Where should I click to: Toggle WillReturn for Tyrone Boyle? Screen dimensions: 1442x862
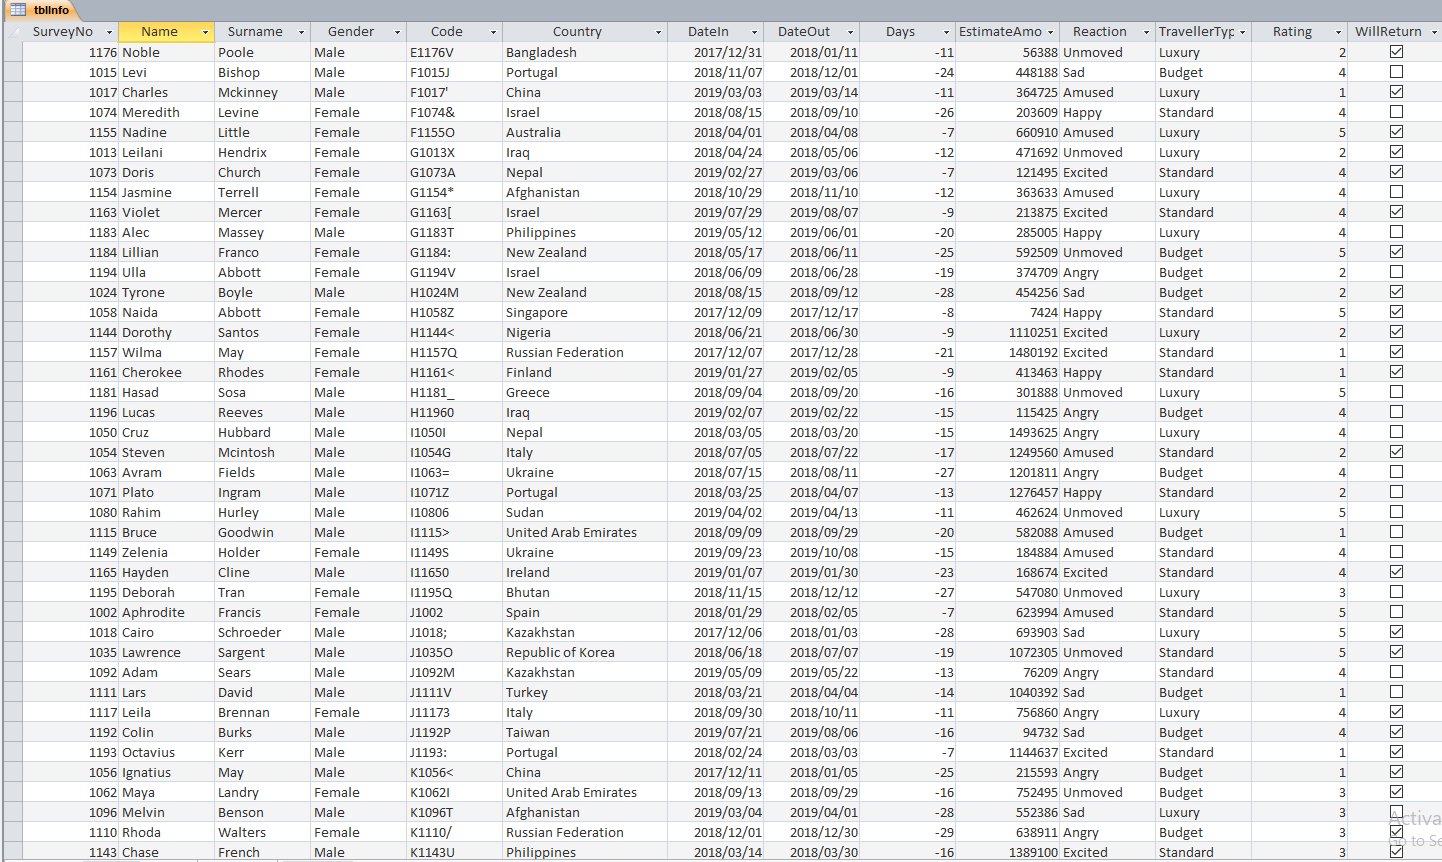point(1396,292)
